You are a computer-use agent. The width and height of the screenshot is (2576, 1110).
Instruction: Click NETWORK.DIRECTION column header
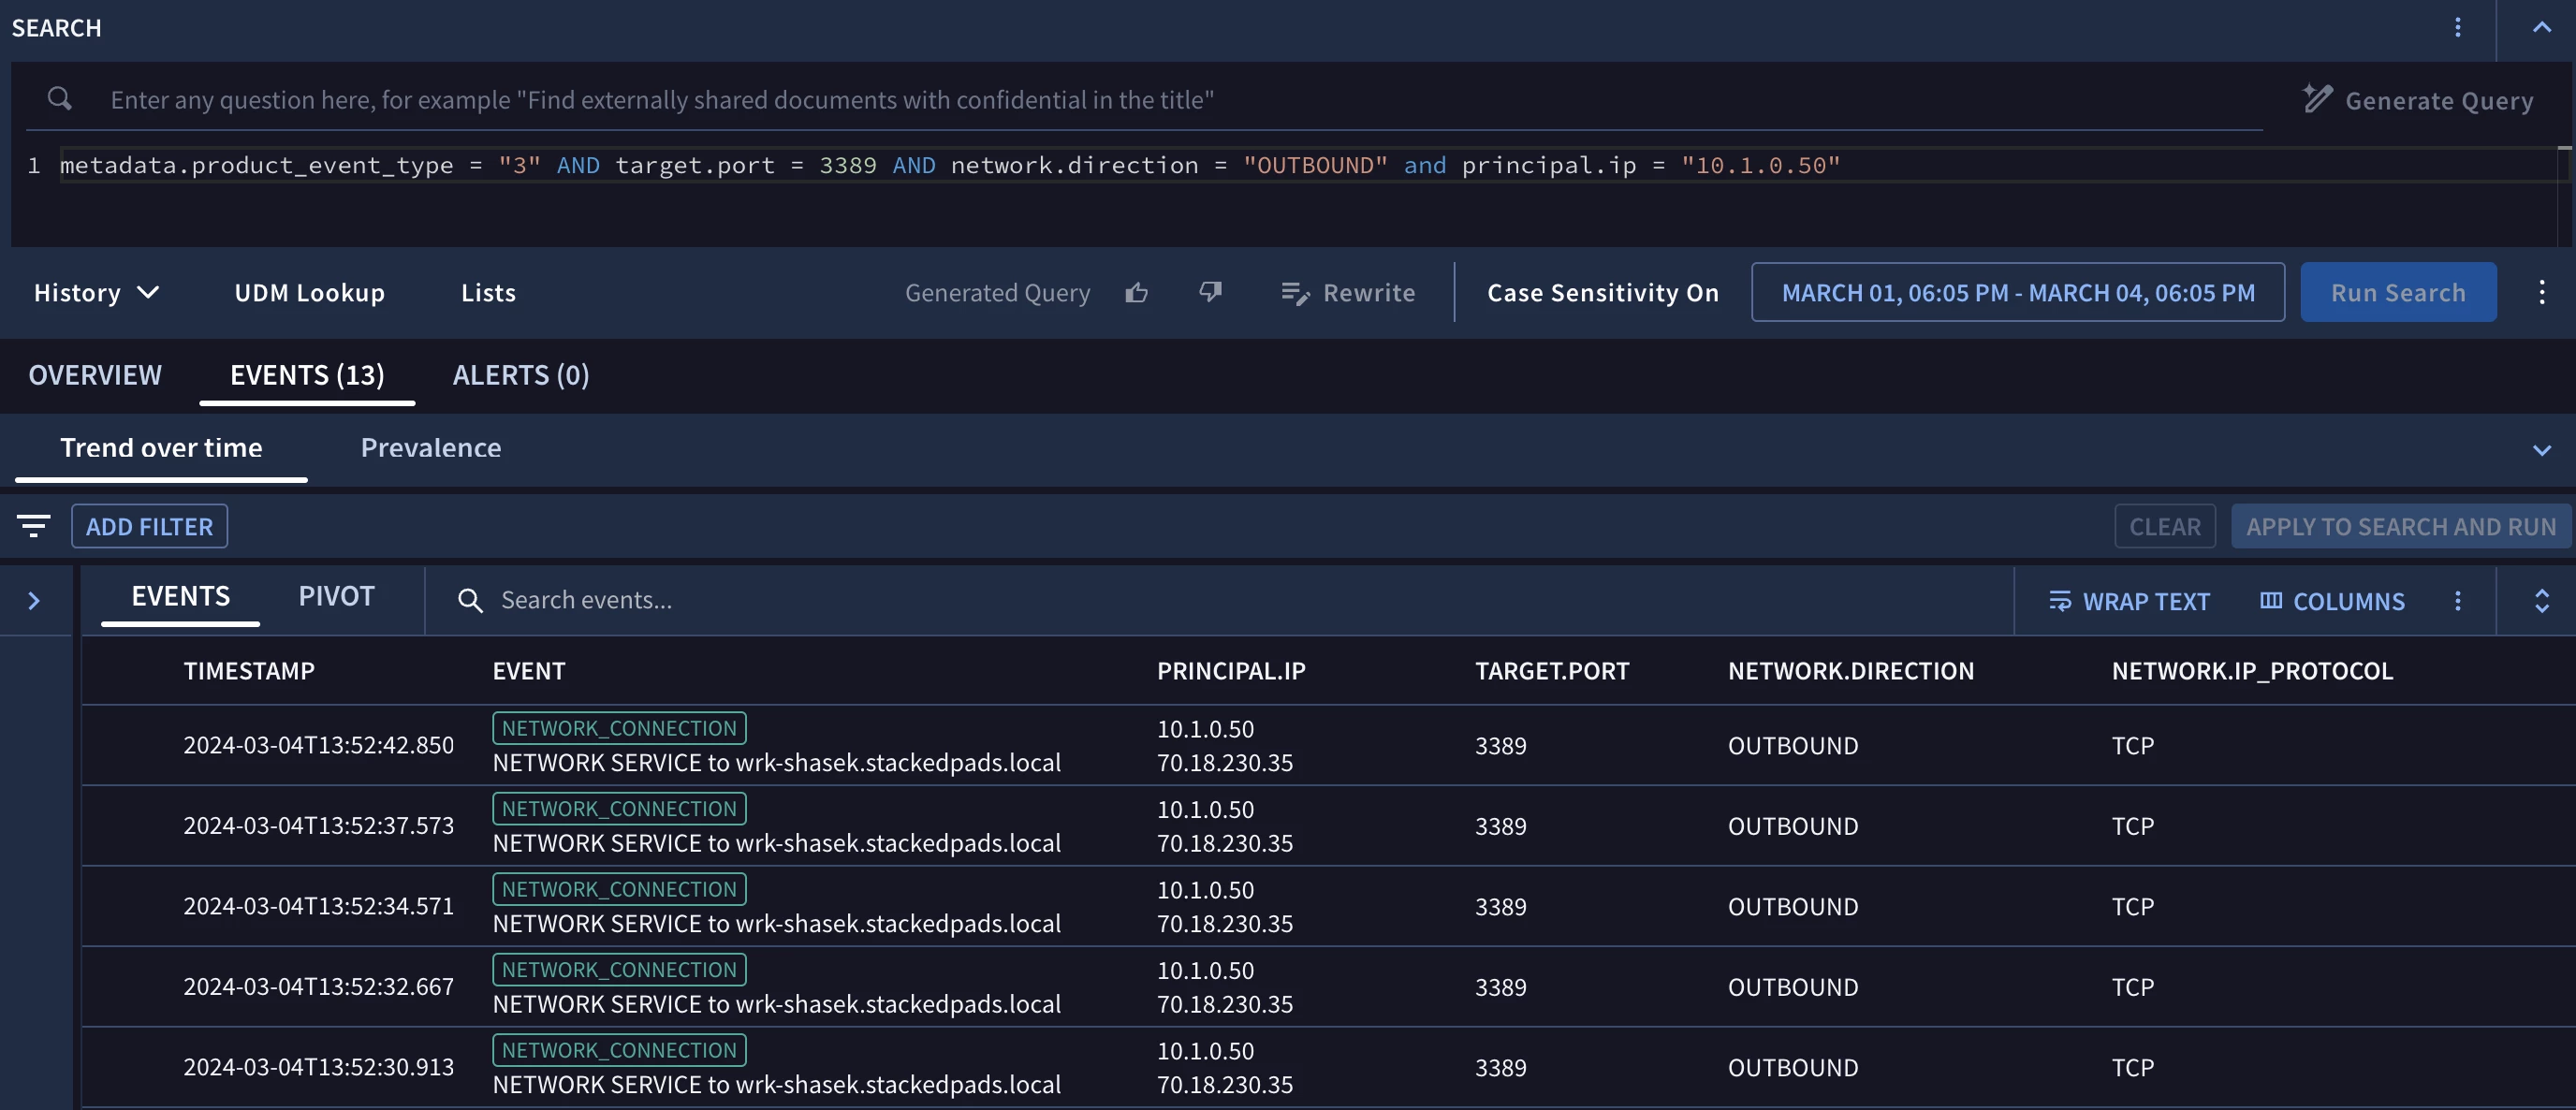[1851, 670]
